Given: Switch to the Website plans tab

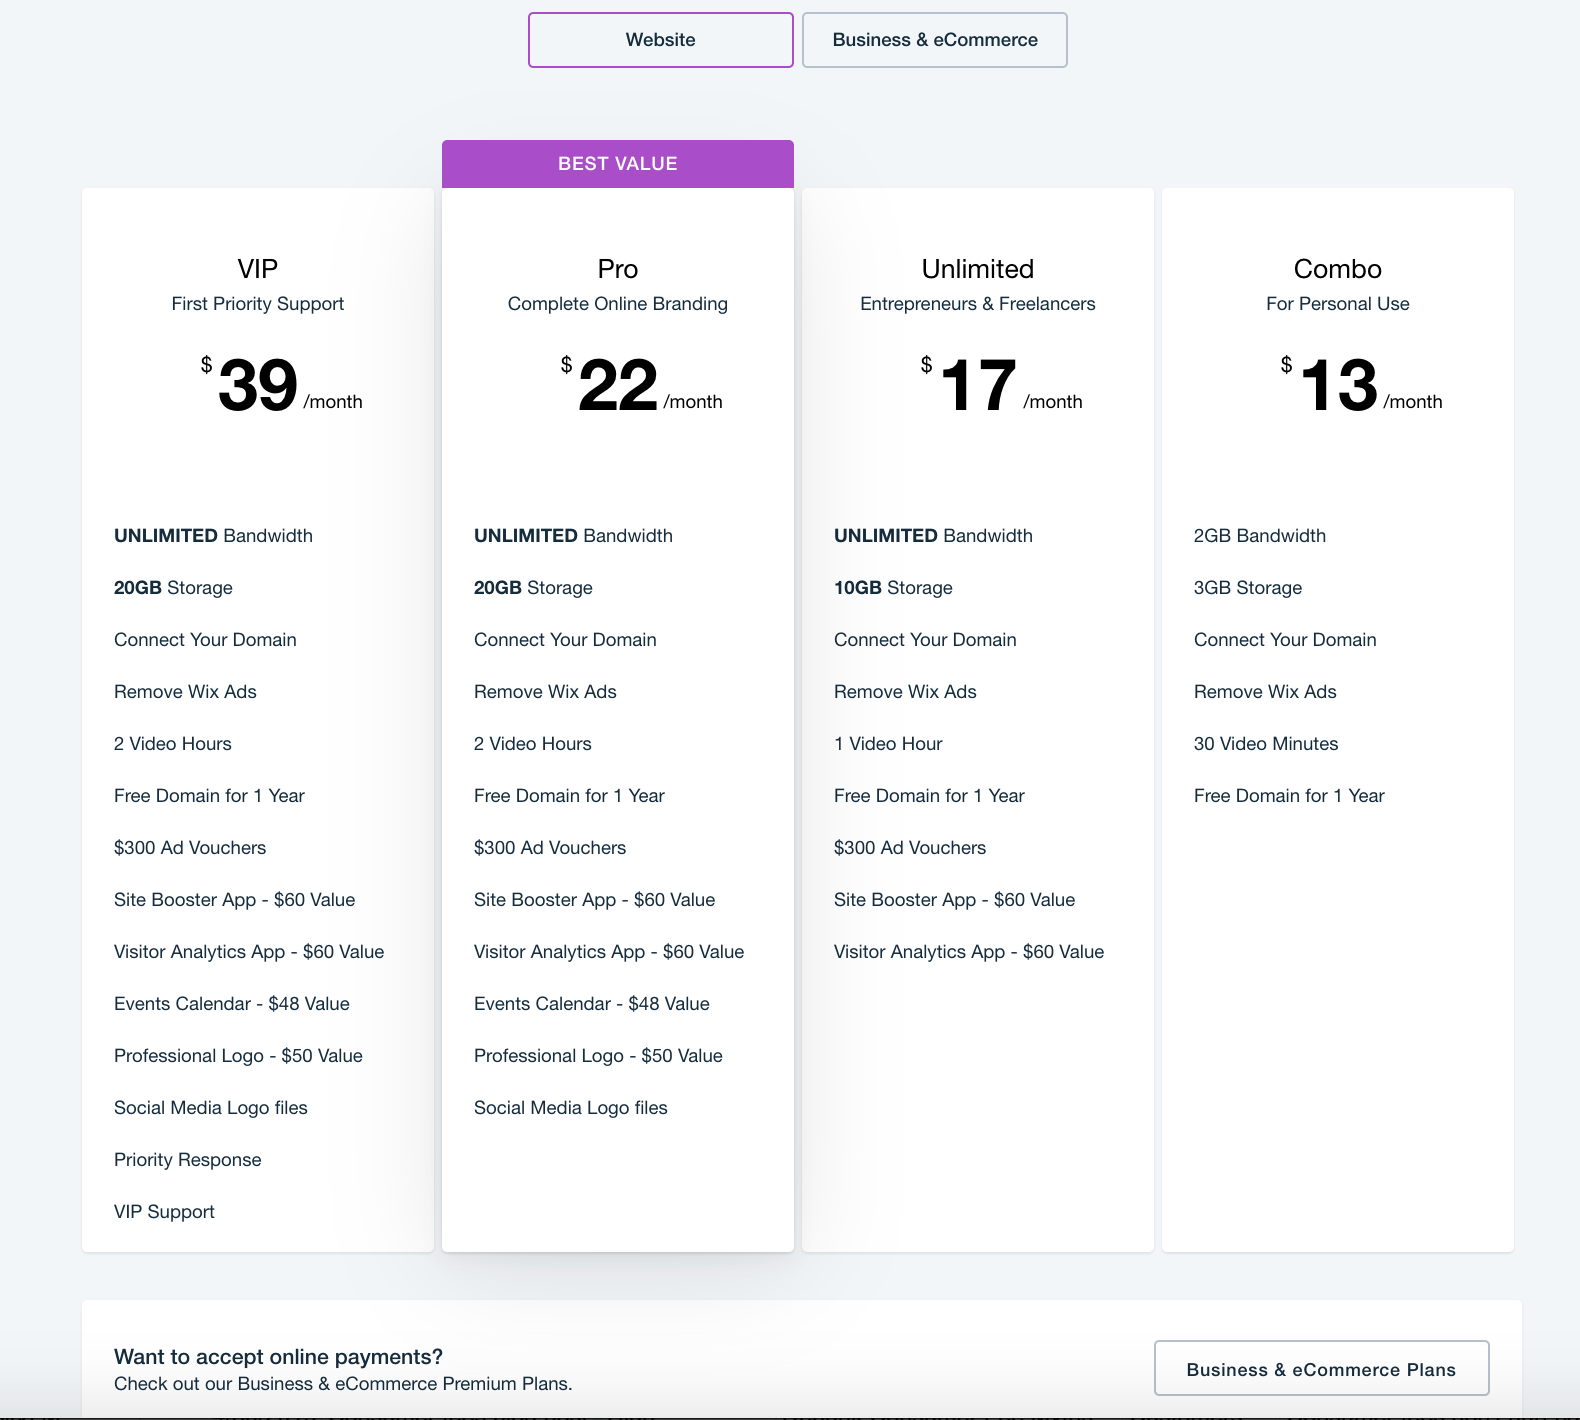Looking at the screenshot, I should pos(660,40).
